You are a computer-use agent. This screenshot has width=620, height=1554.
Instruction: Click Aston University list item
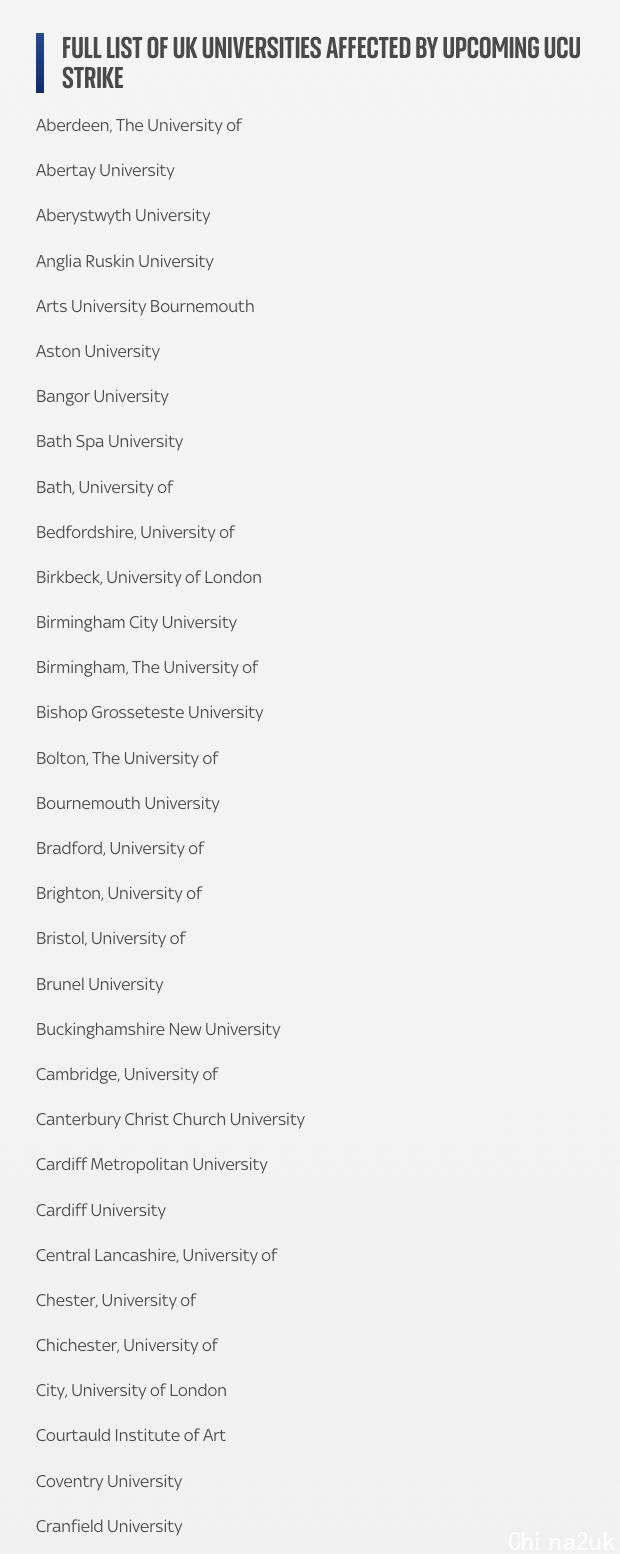coord(98,351)
